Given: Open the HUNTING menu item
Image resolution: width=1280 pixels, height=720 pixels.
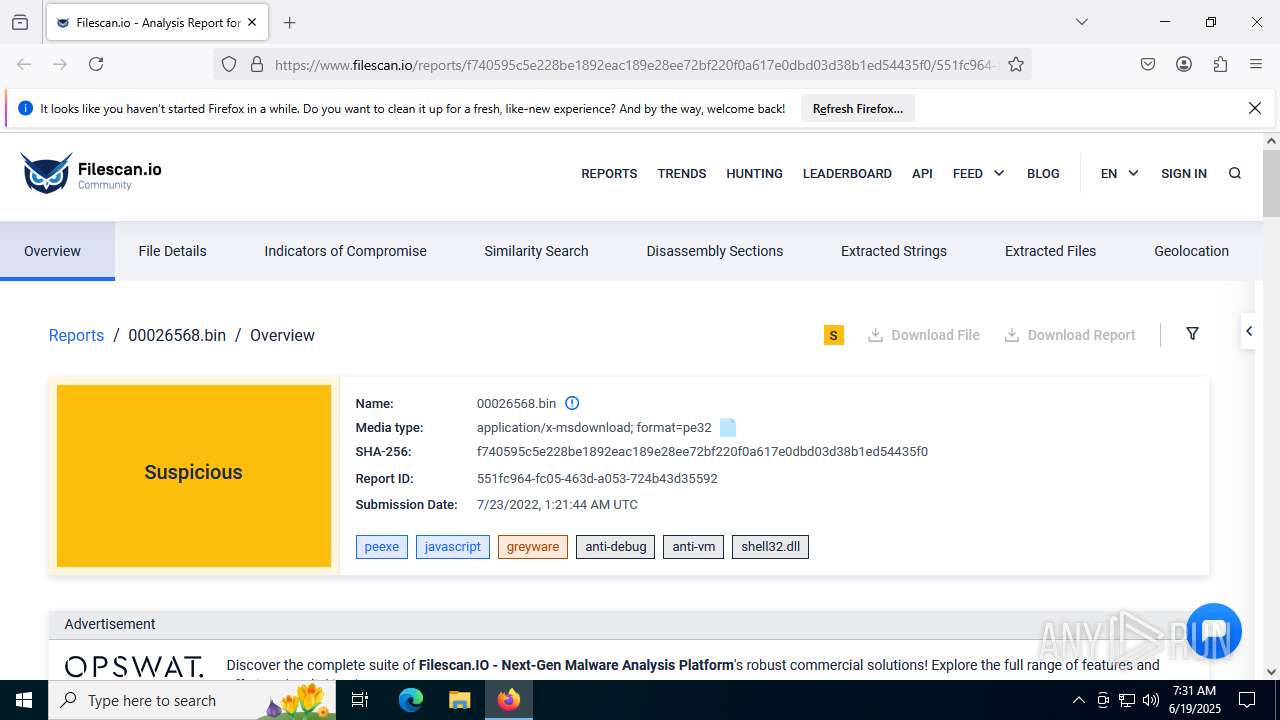Looking at the screenshot, I should click(x=754, y=173).
